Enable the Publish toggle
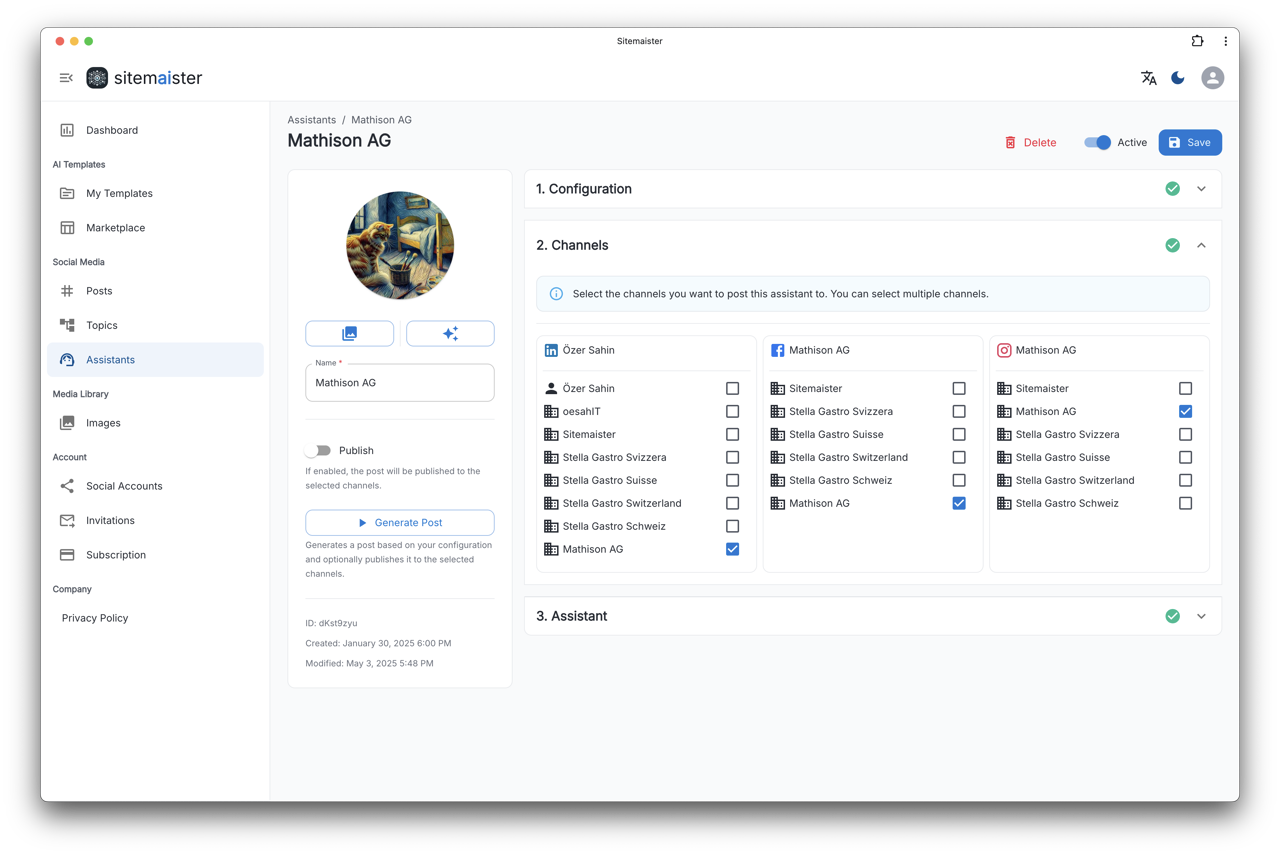1280x855 pixels. (x=318, y=451)
